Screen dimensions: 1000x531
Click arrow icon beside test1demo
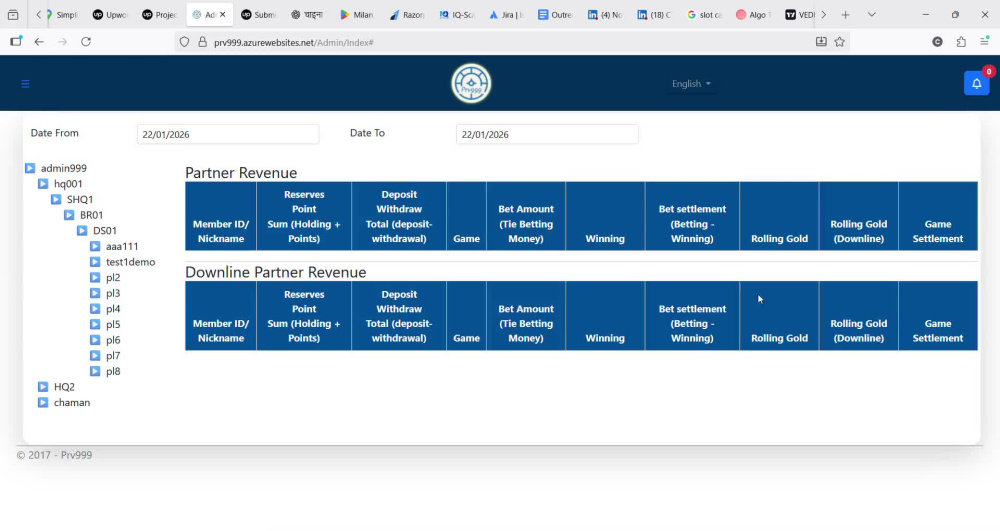(x=95, y=262)
